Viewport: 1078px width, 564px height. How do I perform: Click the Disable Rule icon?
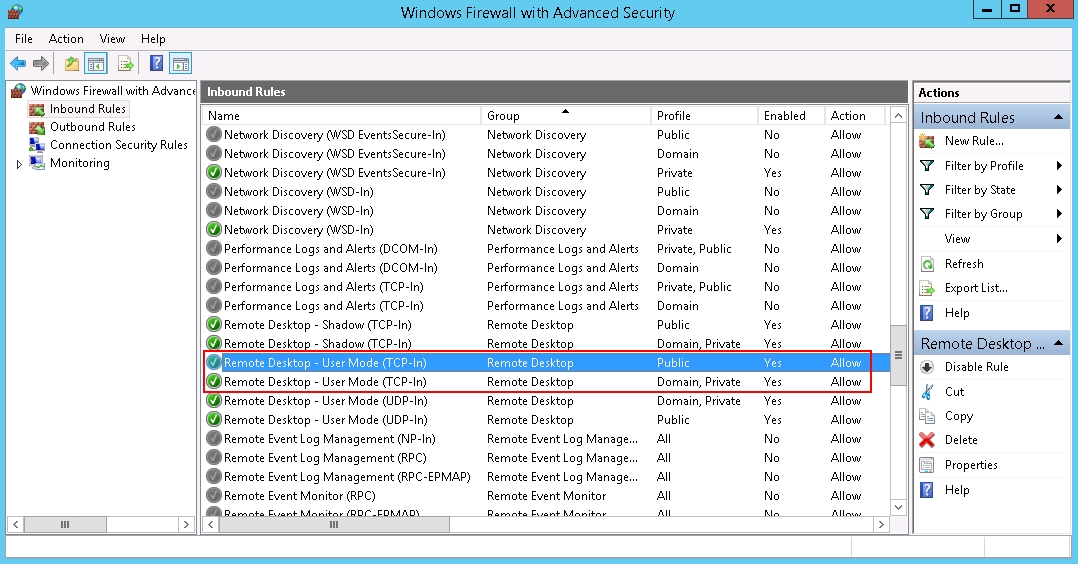click(927, 367)
